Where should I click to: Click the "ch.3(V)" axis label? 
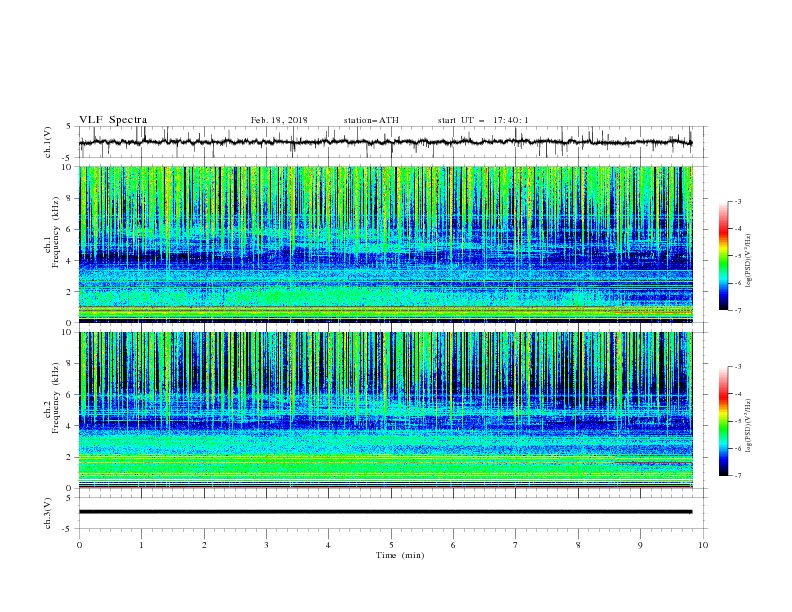[x=48, y=513]
